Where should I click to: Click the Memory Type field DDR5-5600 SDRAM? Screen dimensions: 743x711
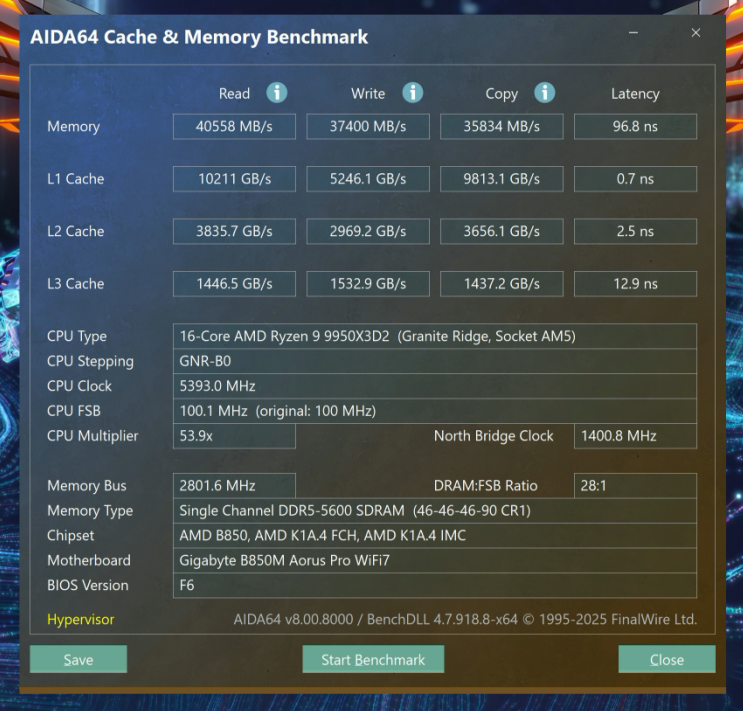pos(435,510)
